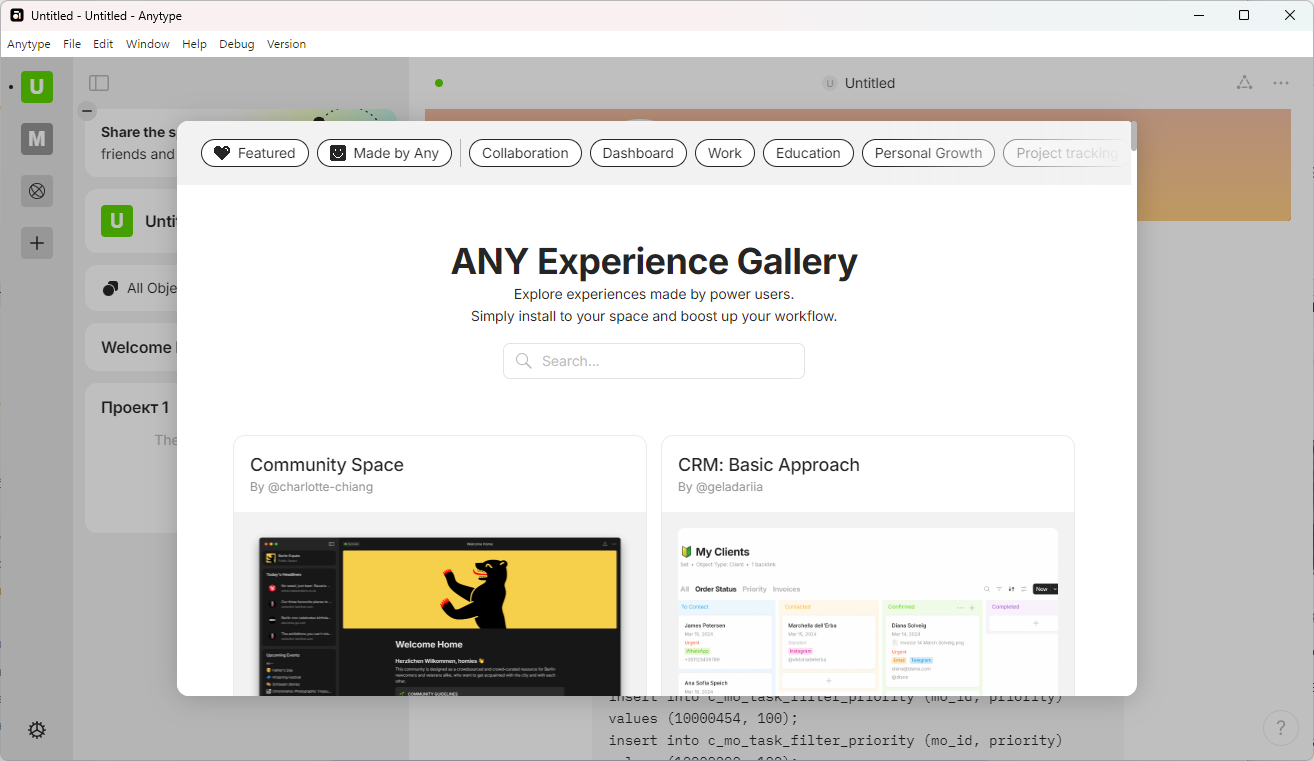This screenshot has height=761, width=1314.
Task: Filter gallery by Project tracking
Action: pyautogui.click(x=1066, y=153)
